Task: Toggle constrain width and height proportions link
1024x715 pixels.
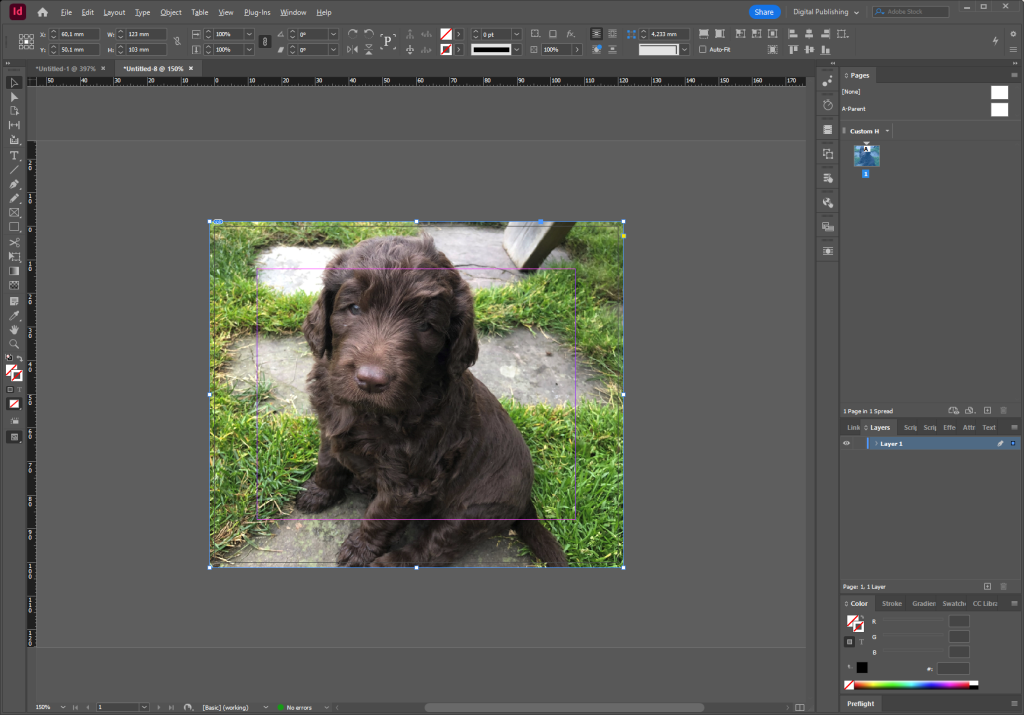Action: [176, 41]
